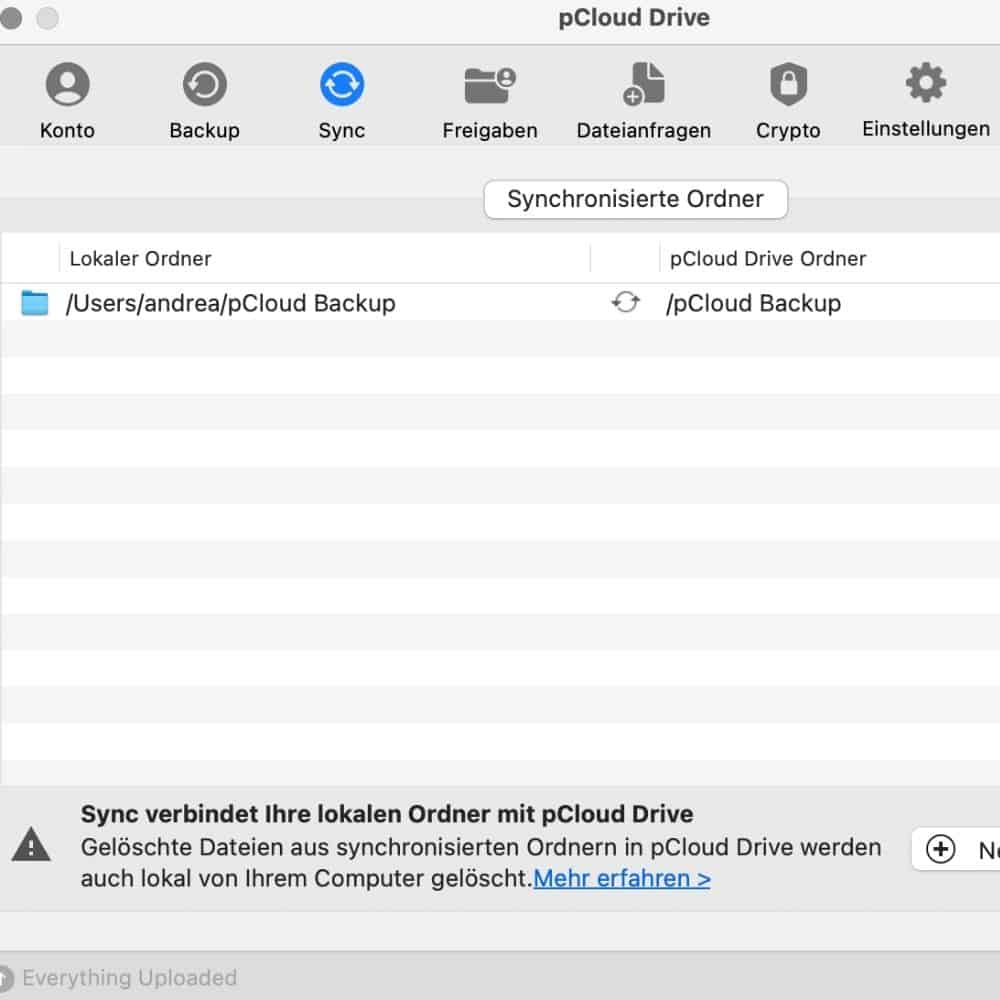Click the folder icon beside /Users/andrea/pCloud Backup

pos(34,302)
